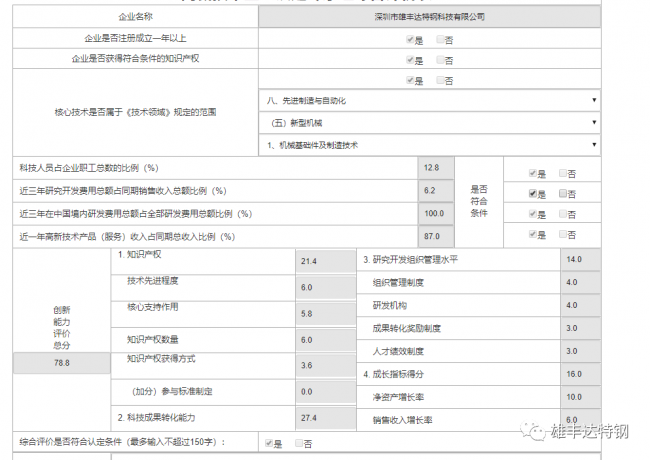650x460 pixels.
Task: Check 是 for 综合评价是否符合认定条件
Action: 269,443
